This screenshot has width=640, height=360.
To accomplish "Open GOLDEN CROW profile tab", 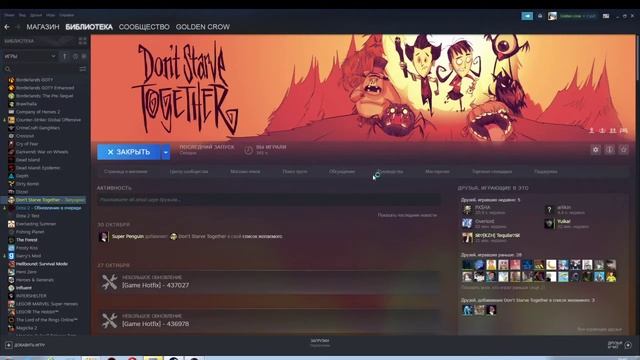I will (x=203, y=27).
